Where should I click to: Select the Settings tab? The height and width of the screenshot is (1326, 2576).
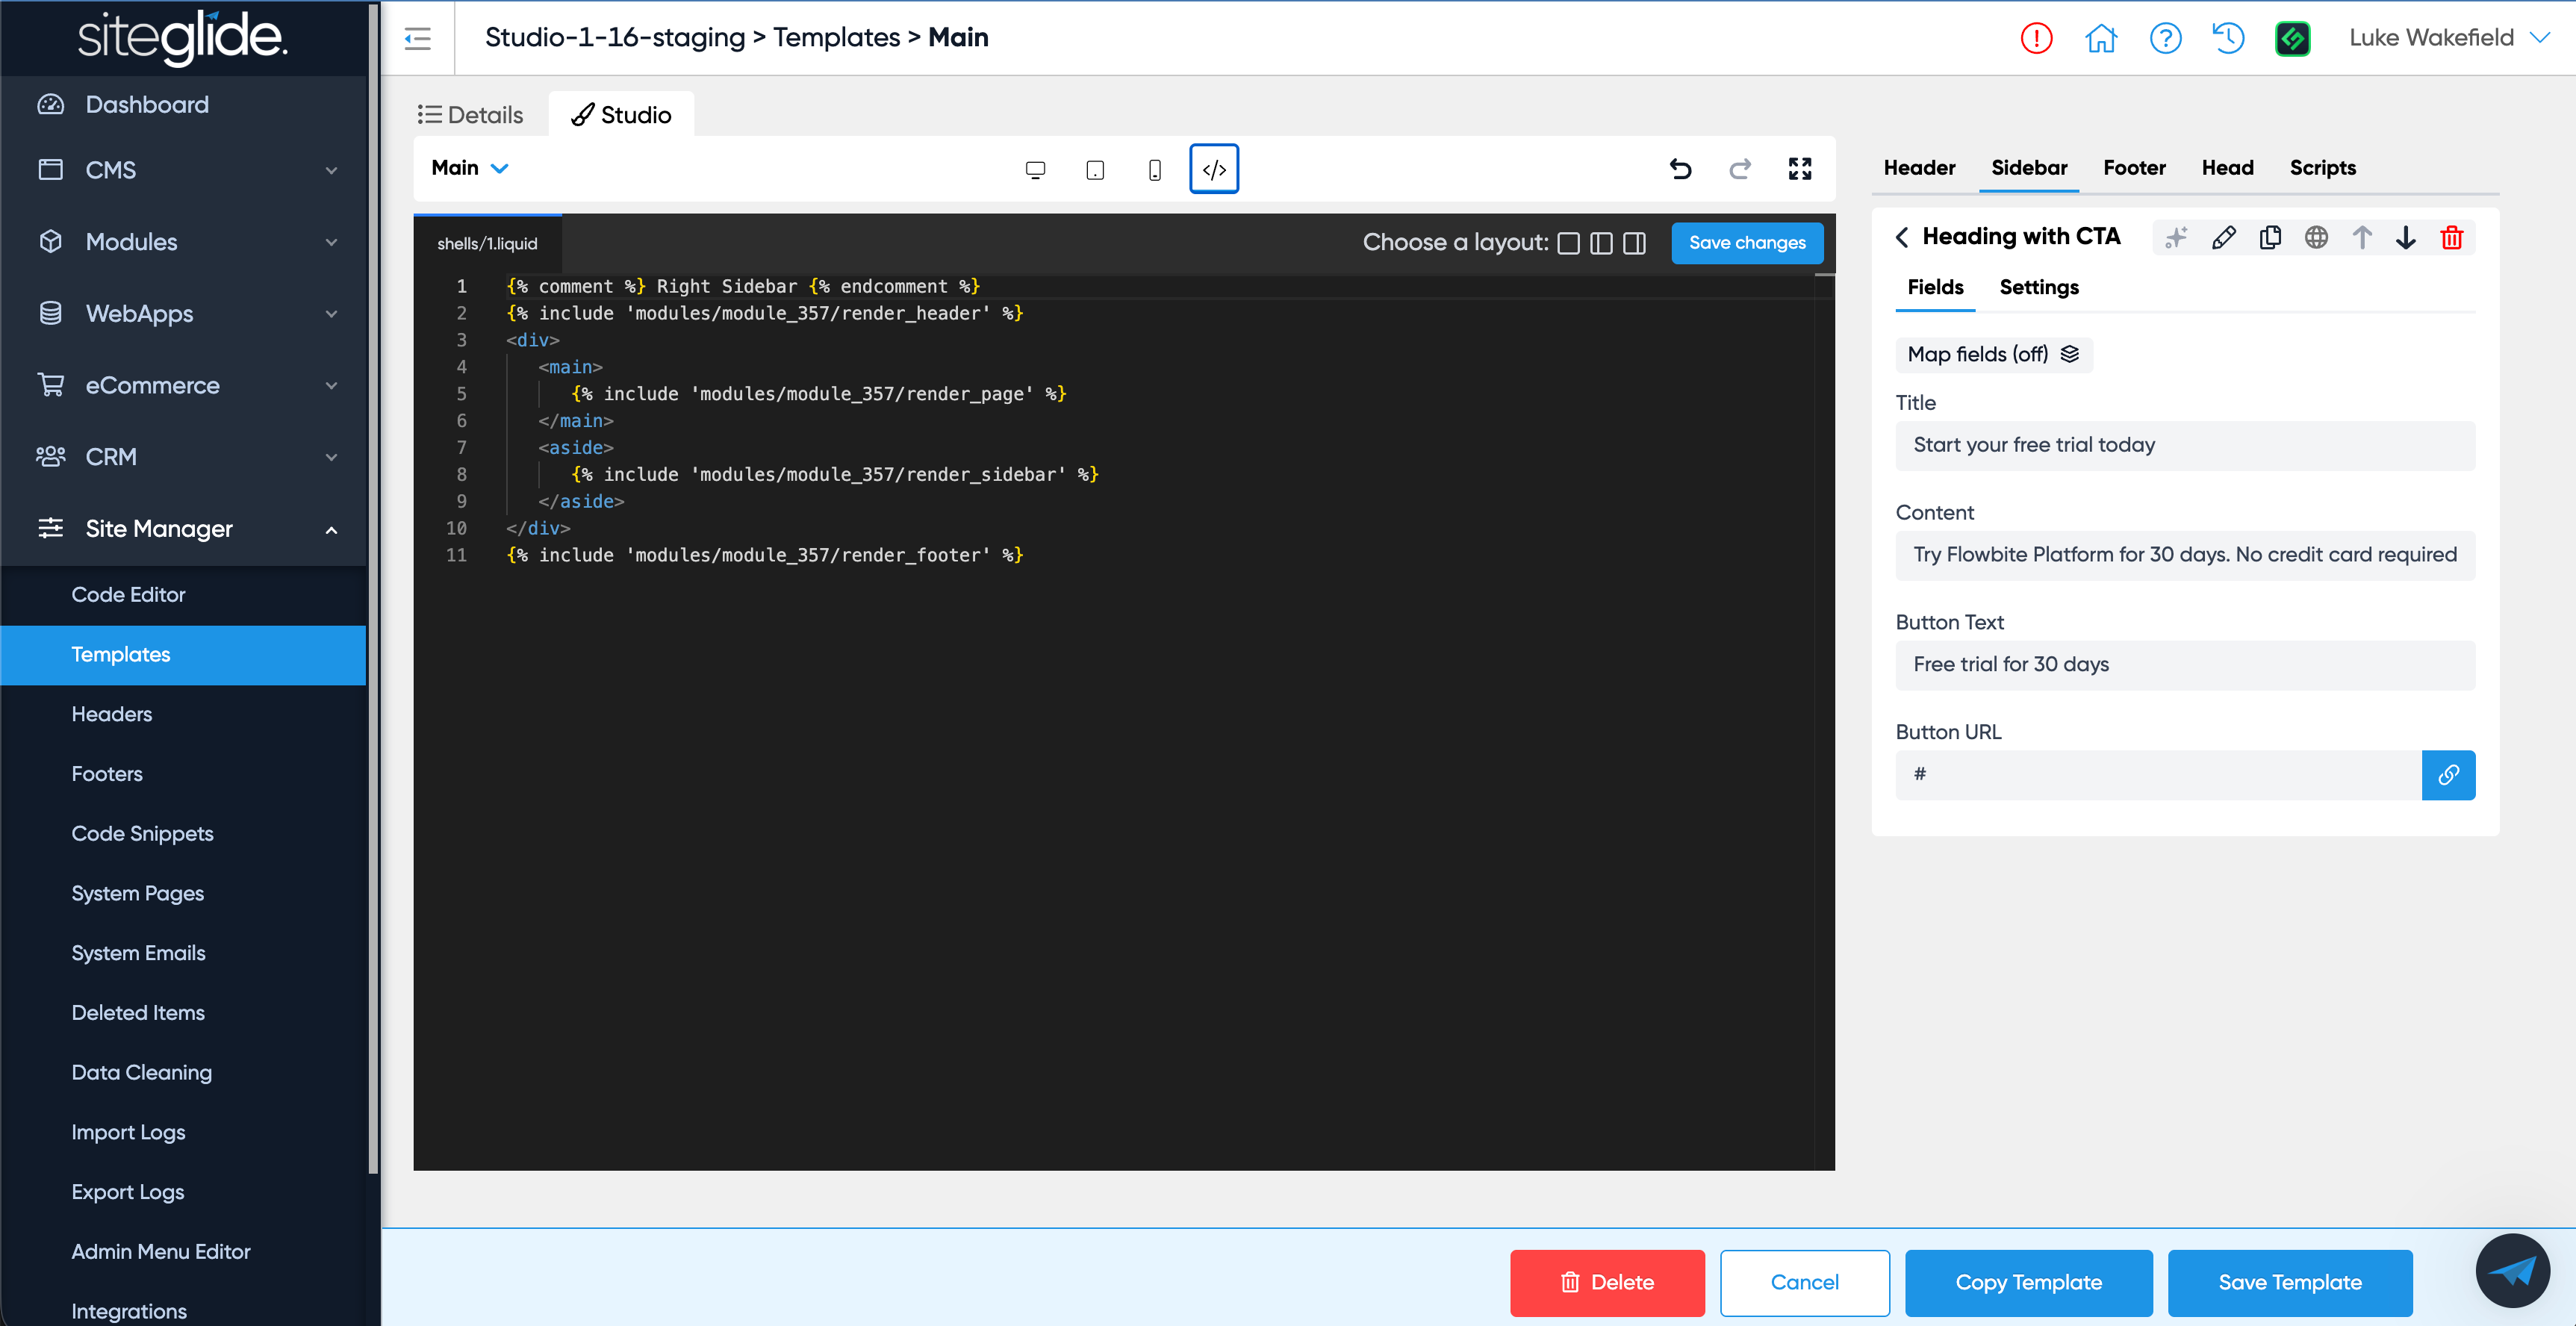click(2039, 288)
